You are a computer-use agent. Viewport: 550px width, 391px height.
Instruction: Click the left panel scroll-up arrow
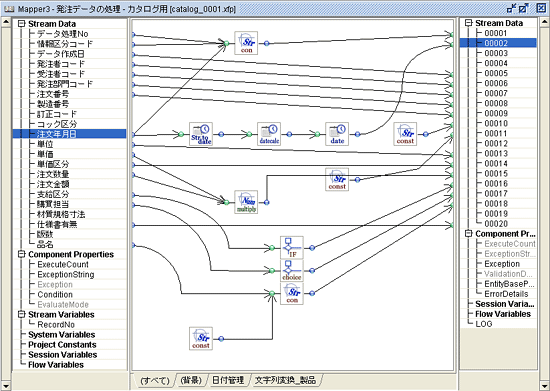coord(6,23)
